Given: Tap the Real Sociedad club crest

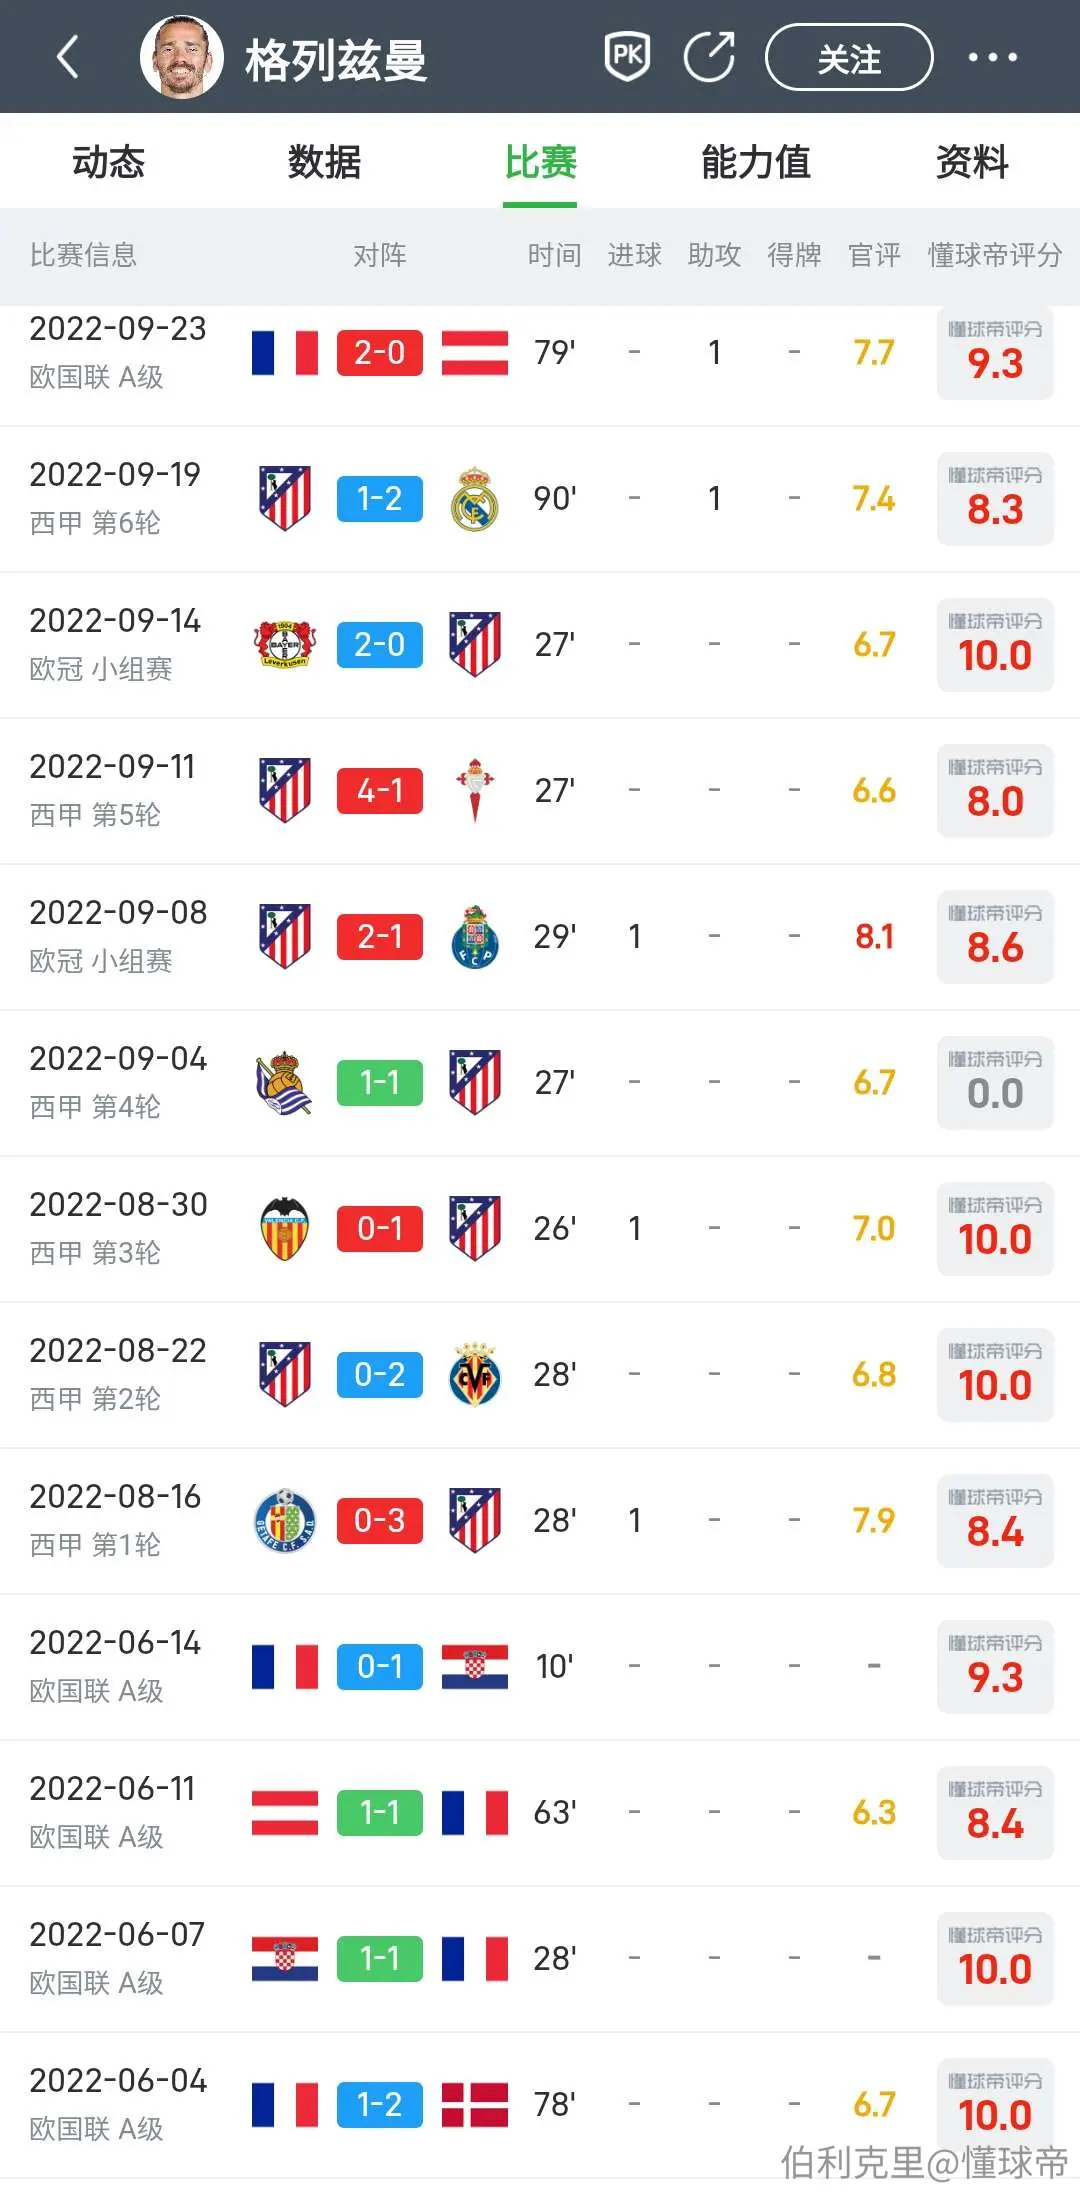Looking at the screenshot, I should 285,1082.
